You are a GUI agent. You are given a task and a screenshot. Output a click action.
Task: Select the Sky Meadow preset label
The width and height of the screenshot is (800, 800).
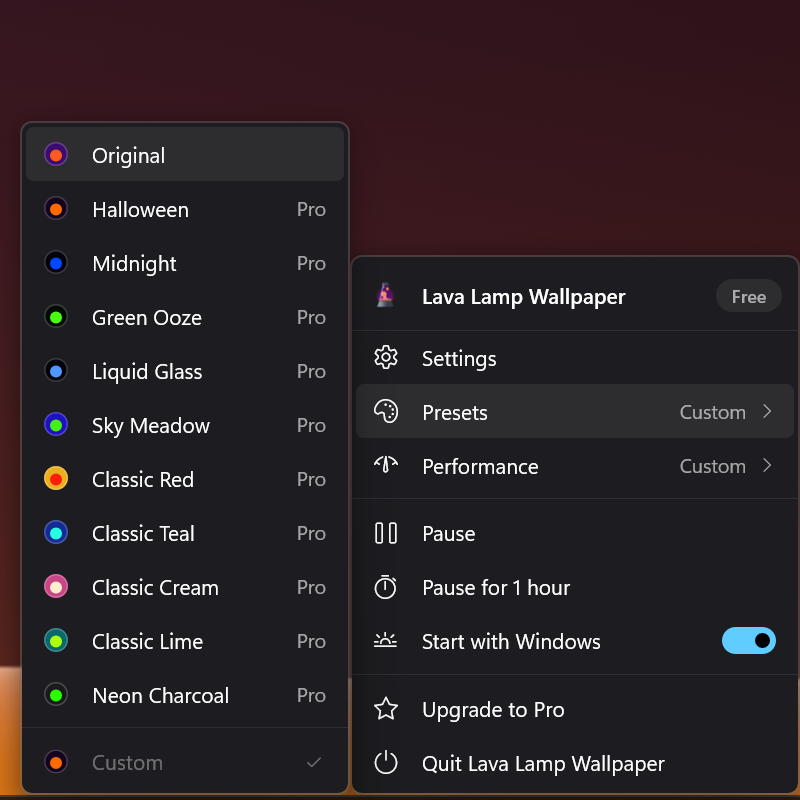(x=151, y=426)
